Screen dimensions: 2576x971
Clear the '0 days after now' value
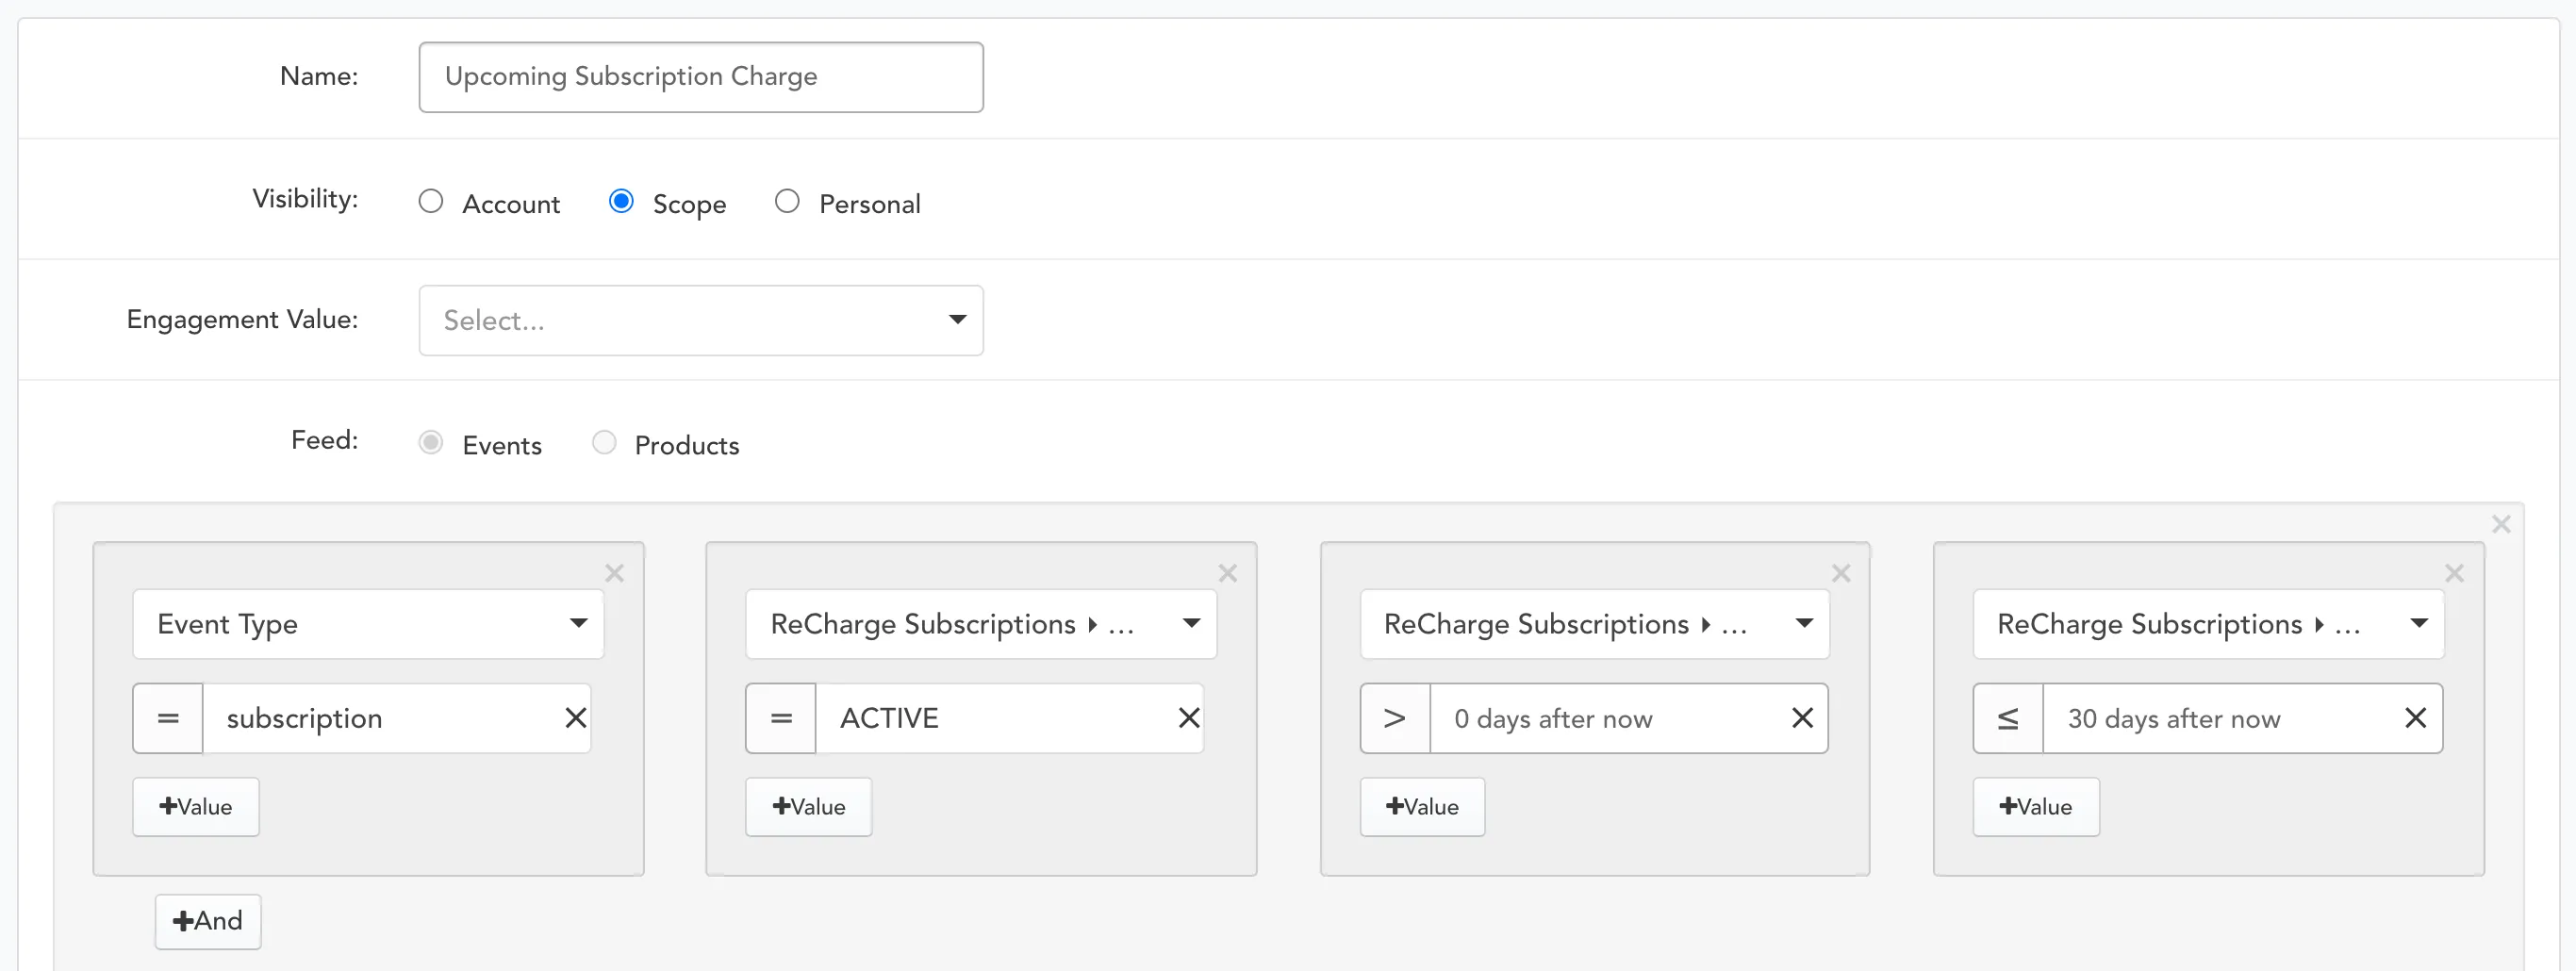pos(1802,718)
